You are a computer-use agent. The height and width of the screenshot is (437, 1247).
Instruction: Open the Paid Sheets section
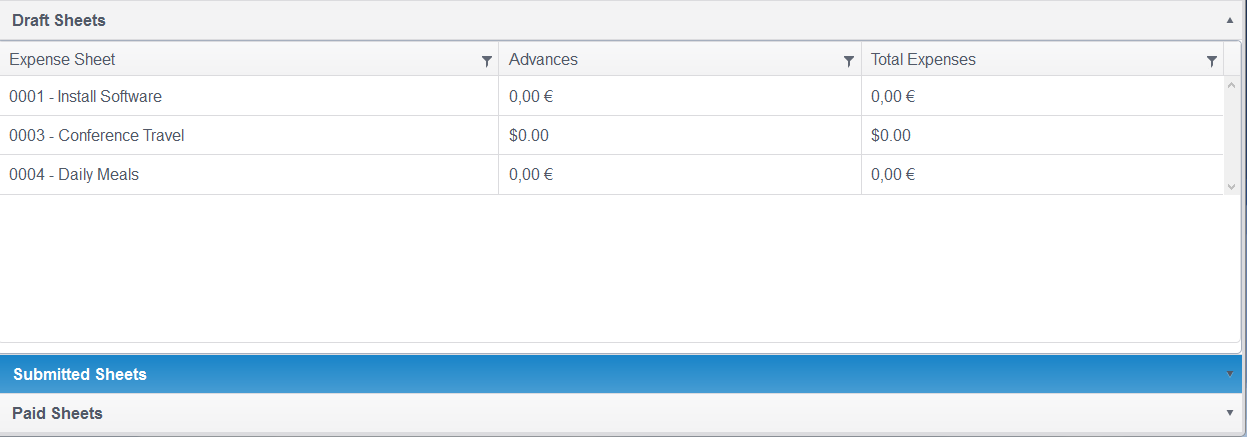click(x=57, y=413)
